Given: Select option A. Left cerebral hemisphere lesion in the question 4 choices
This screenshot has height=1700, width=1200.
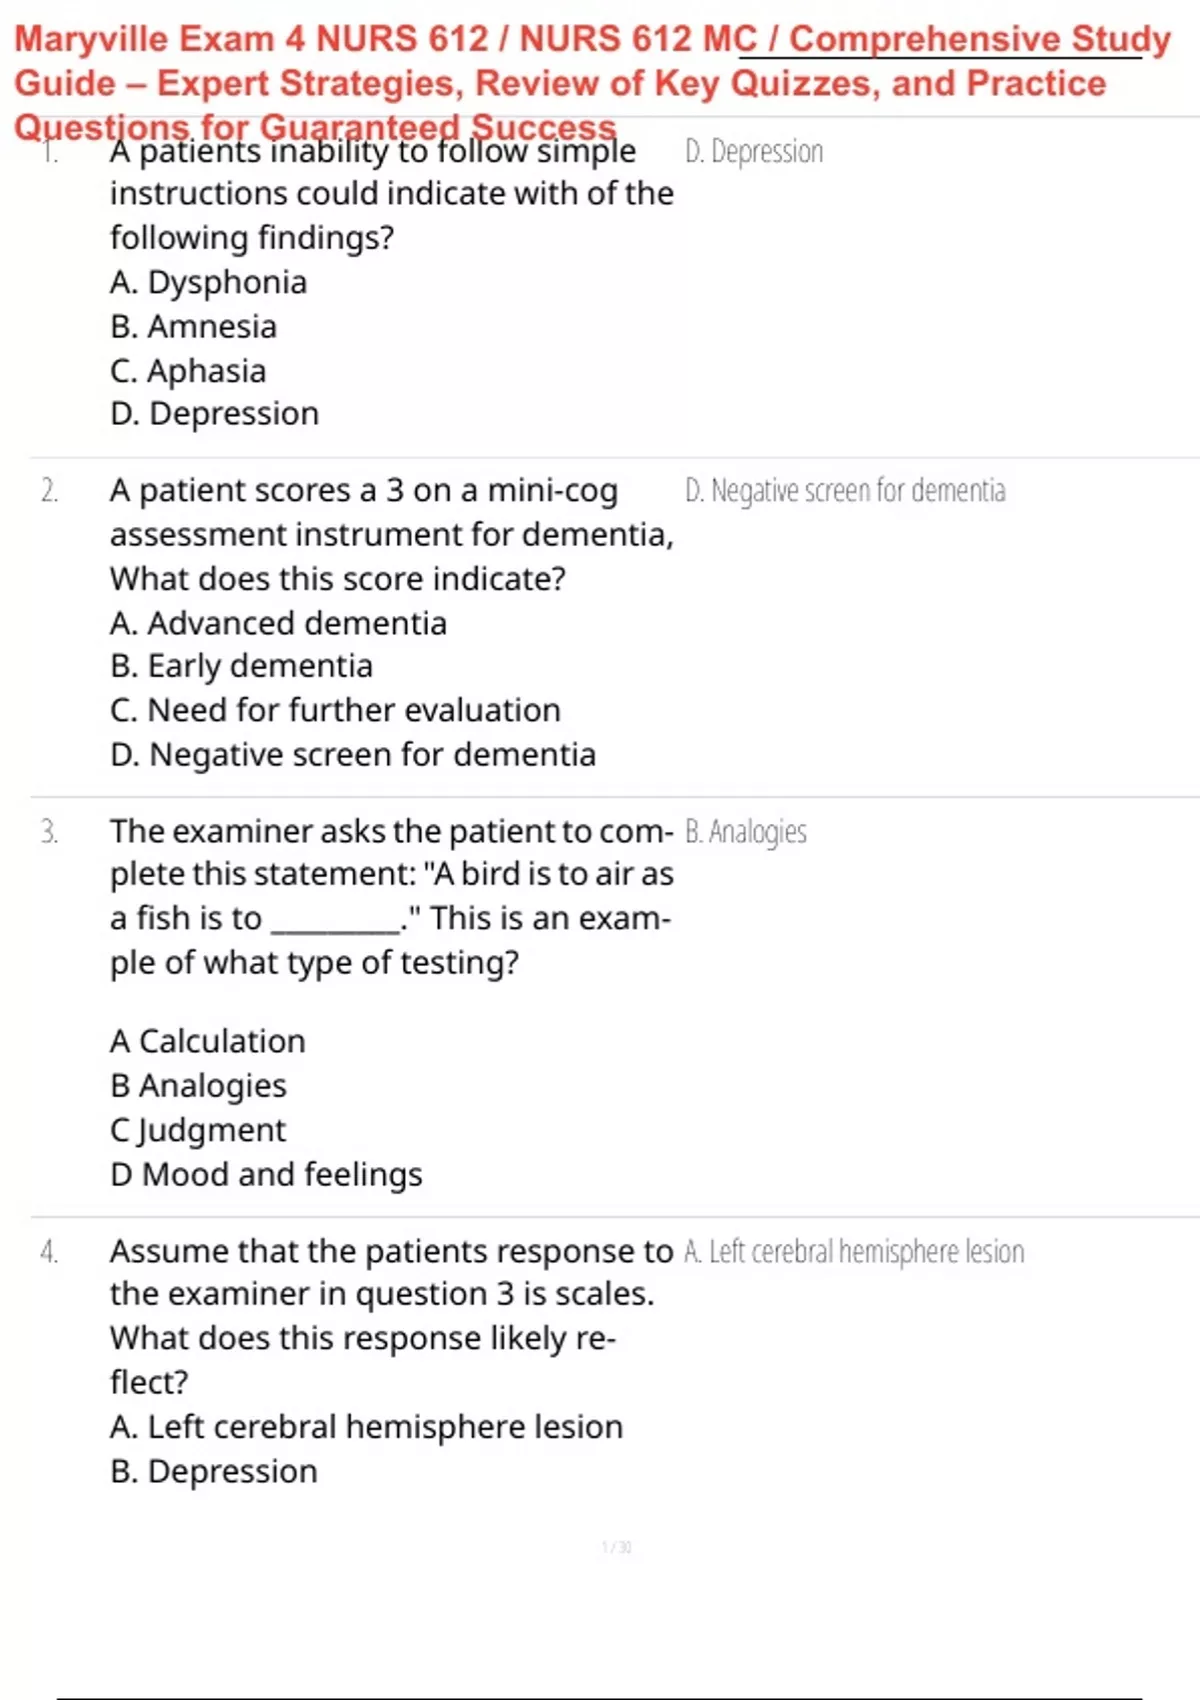Looking at the screenshot, I should tap(366, 1427).
